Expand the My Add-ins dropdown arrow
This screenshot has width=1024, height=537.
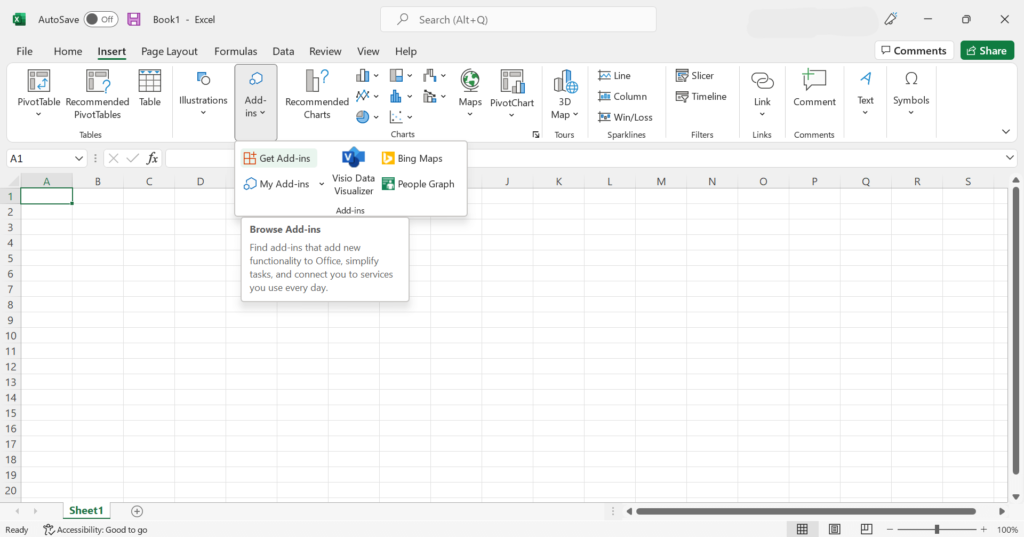pos(321,184)
